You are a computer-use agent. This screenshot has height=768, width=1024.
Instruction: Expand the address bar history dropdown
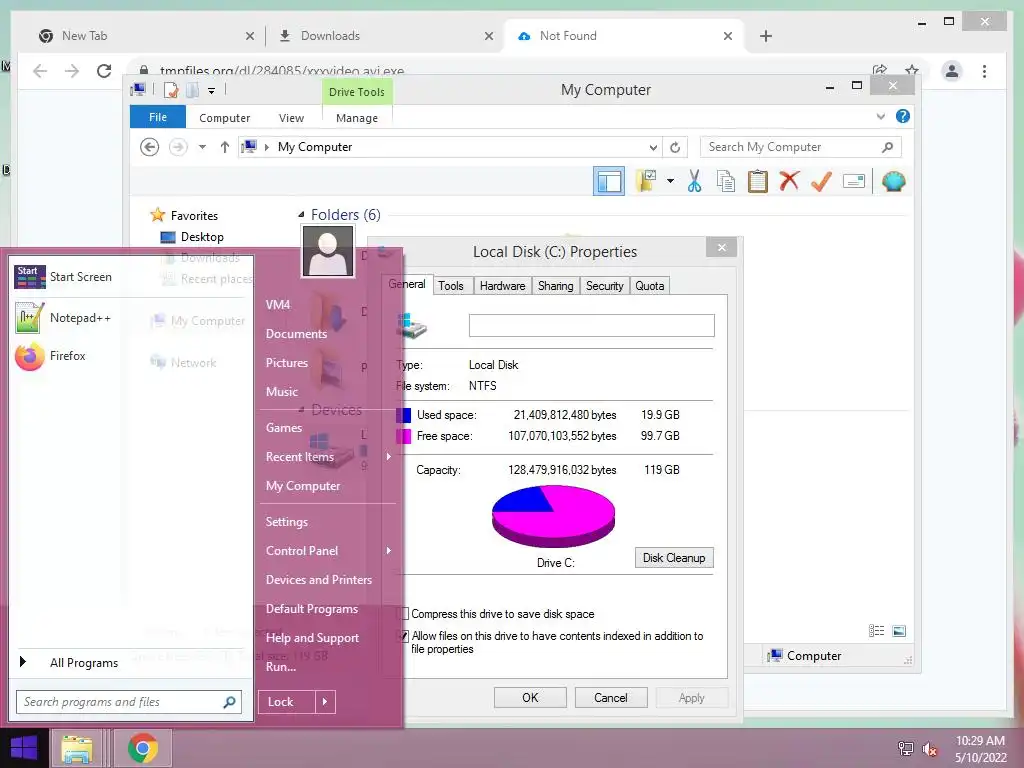(653, 147)
